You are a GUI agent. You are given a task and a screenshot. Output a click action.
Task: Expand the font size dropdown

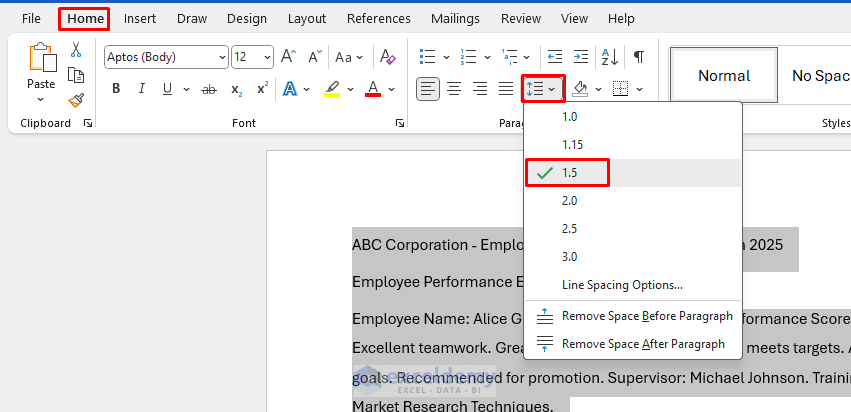tap(267, 57)
